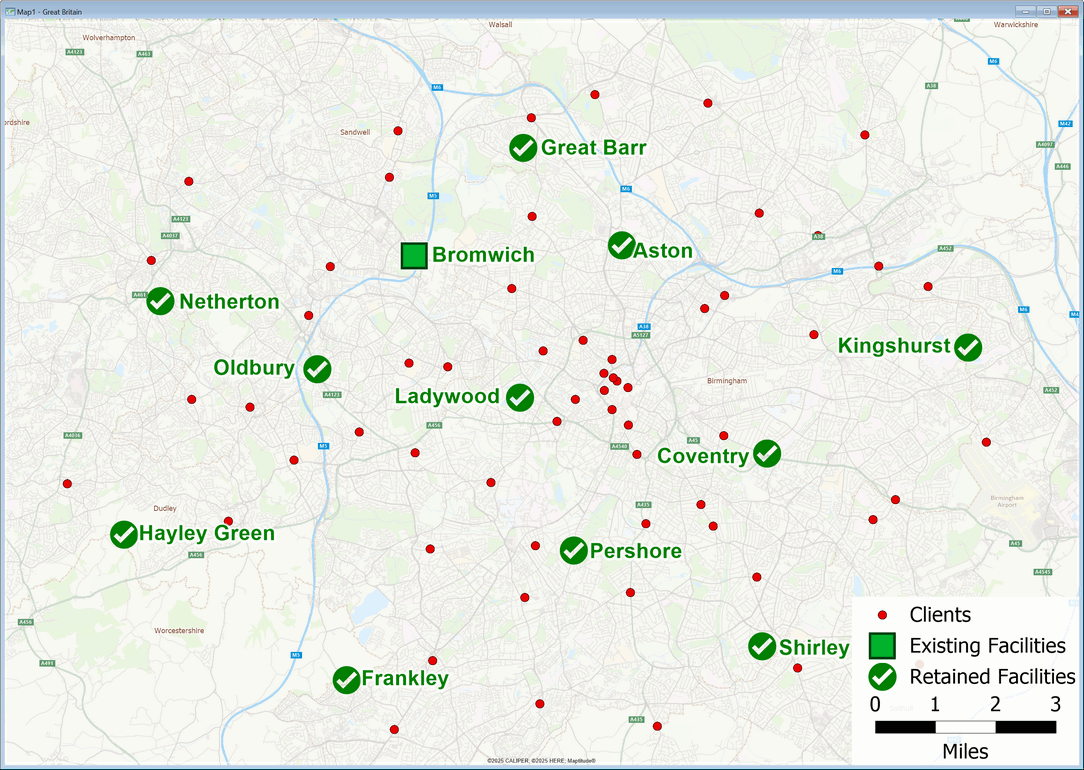
Task: Click the A491 road shield
Action: click(47, 664)
